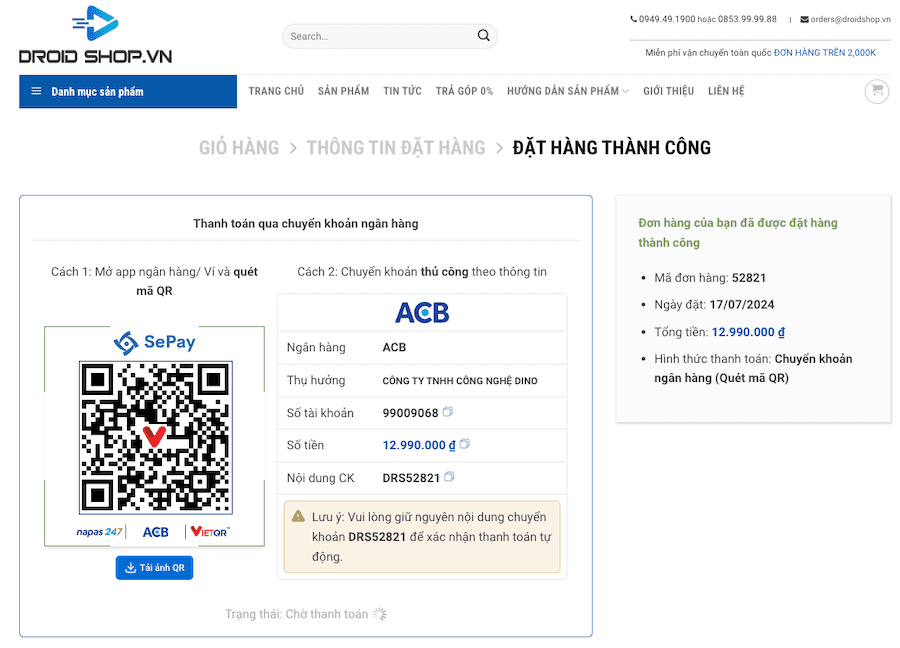Click the Cách 1 quét mã QR heading
This screenshot has height=648, width=900.
point(154,281)
